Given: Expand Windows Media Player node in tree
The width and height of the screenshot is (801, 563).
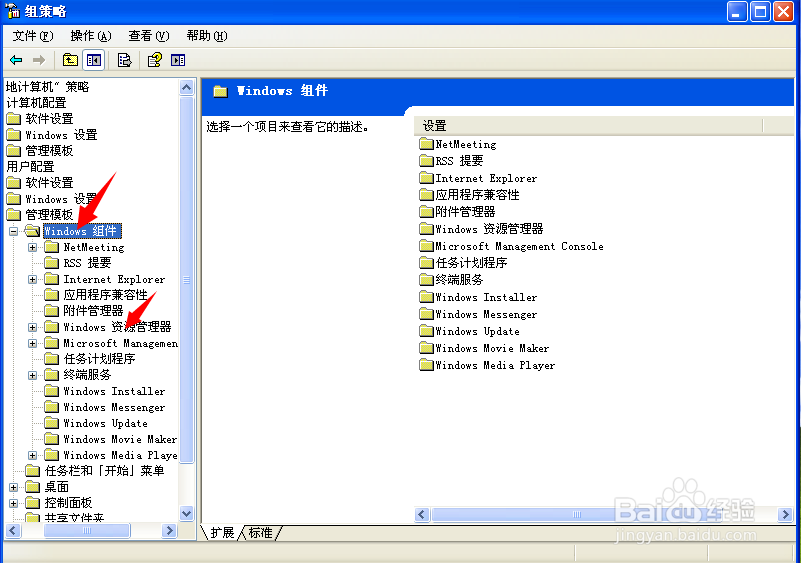Looking at the screenshot, I should pyautogui.click(x=32, y=455).
